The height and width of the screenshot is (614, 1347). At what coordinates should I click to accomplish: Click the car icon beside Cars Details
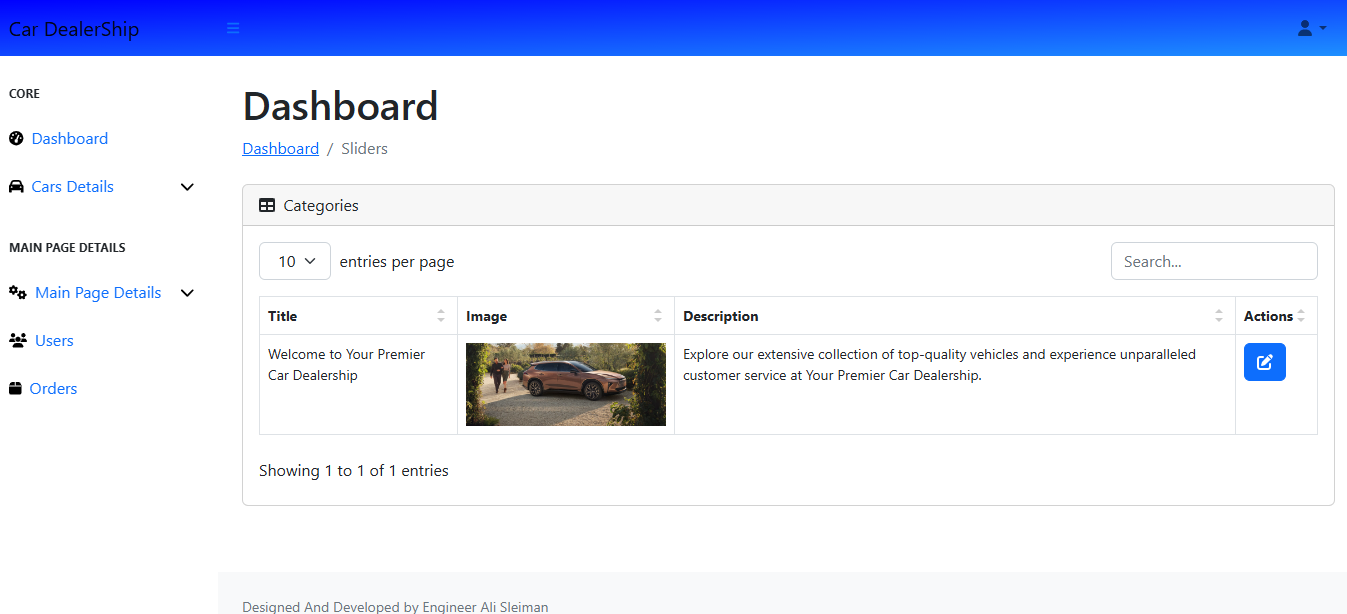click(x=16, y=187)
